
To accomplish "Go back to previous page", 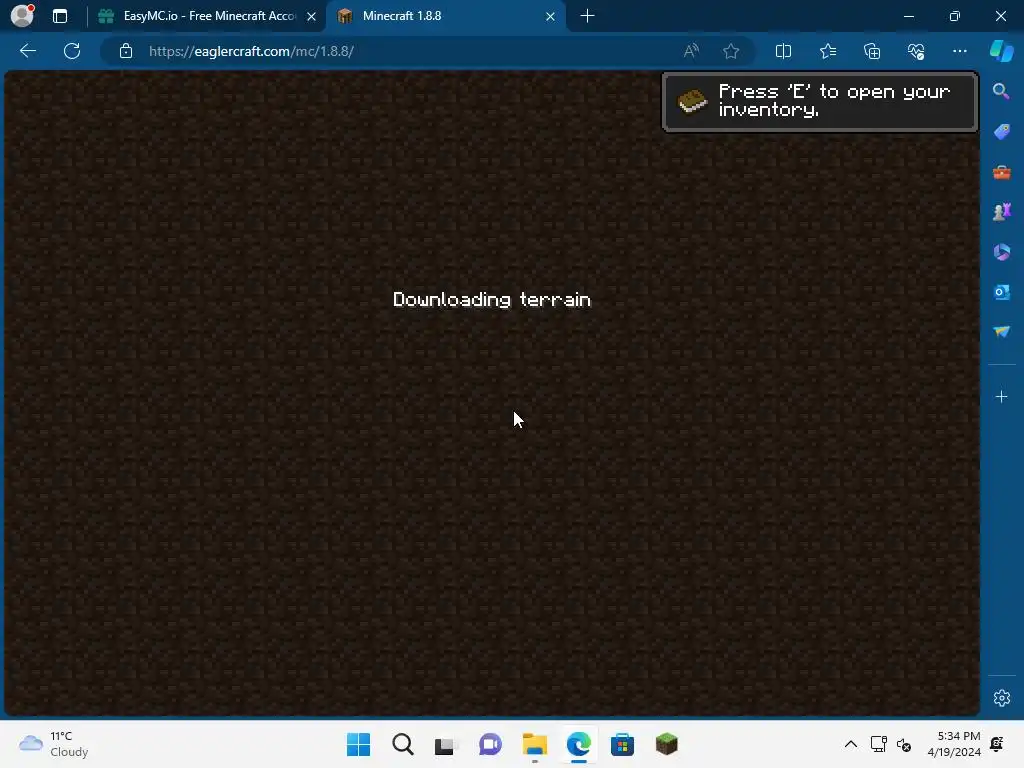I will point(27,51).
